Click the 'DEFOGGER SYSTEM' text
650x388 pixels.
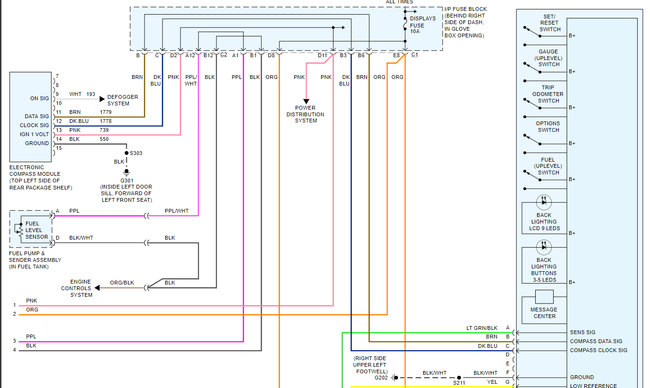pos(122,100)
